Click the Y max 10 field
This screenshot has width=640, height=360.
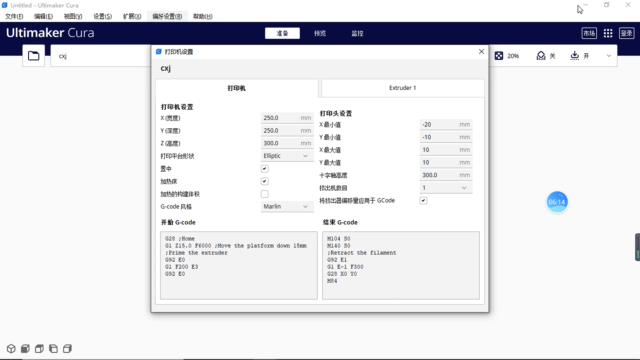click(x=446, y=162)
